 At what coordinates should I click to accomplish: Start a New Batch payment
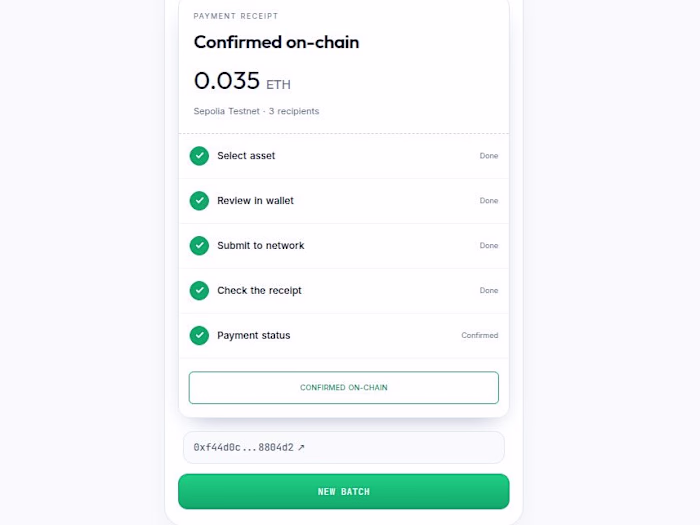[x=344, y=492]
